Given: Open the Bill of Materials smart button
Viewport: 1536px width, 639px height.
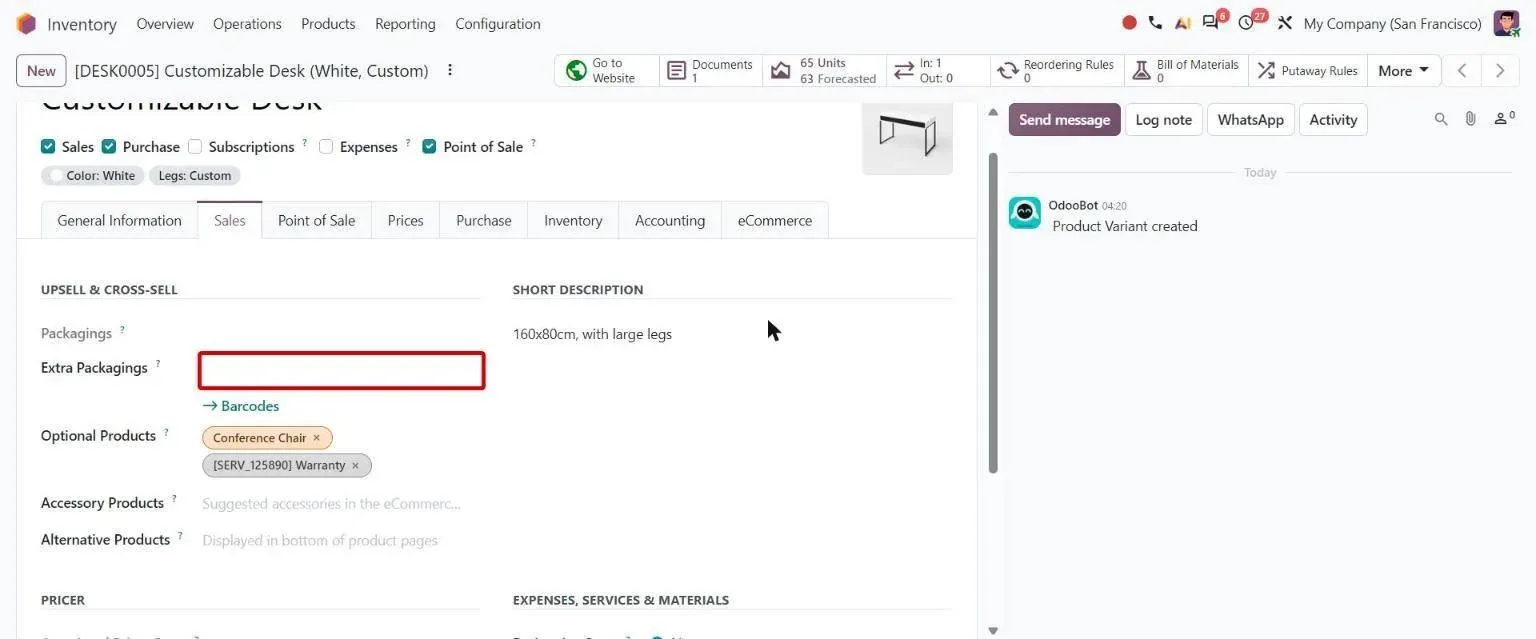Looking at the screenshot, I should pos(1186,70).
